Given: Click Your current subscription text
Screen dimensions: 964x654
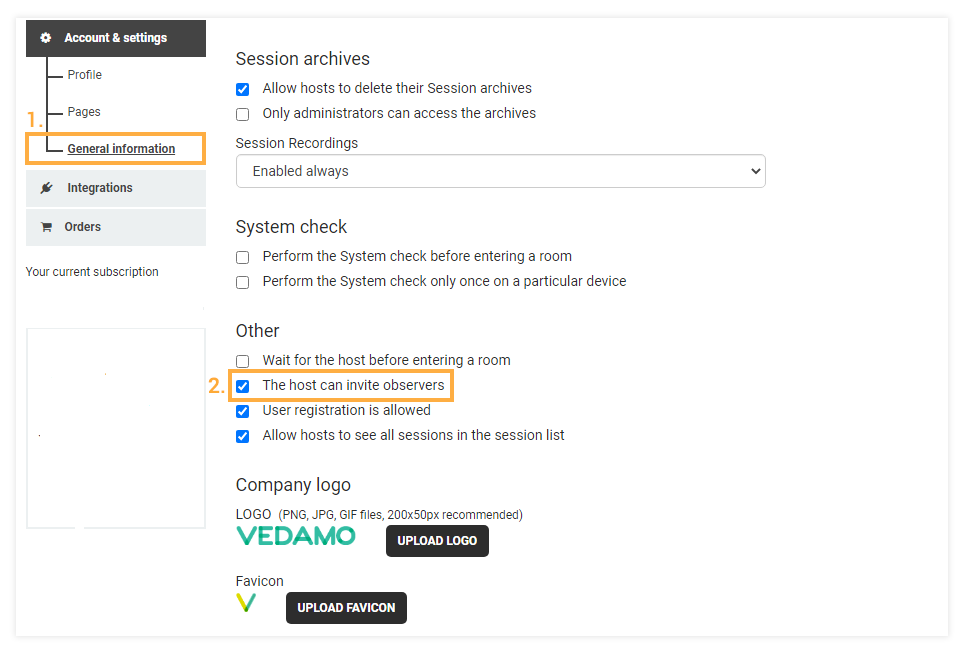Looking at the screenshot, I should click(x=92, y=272).
